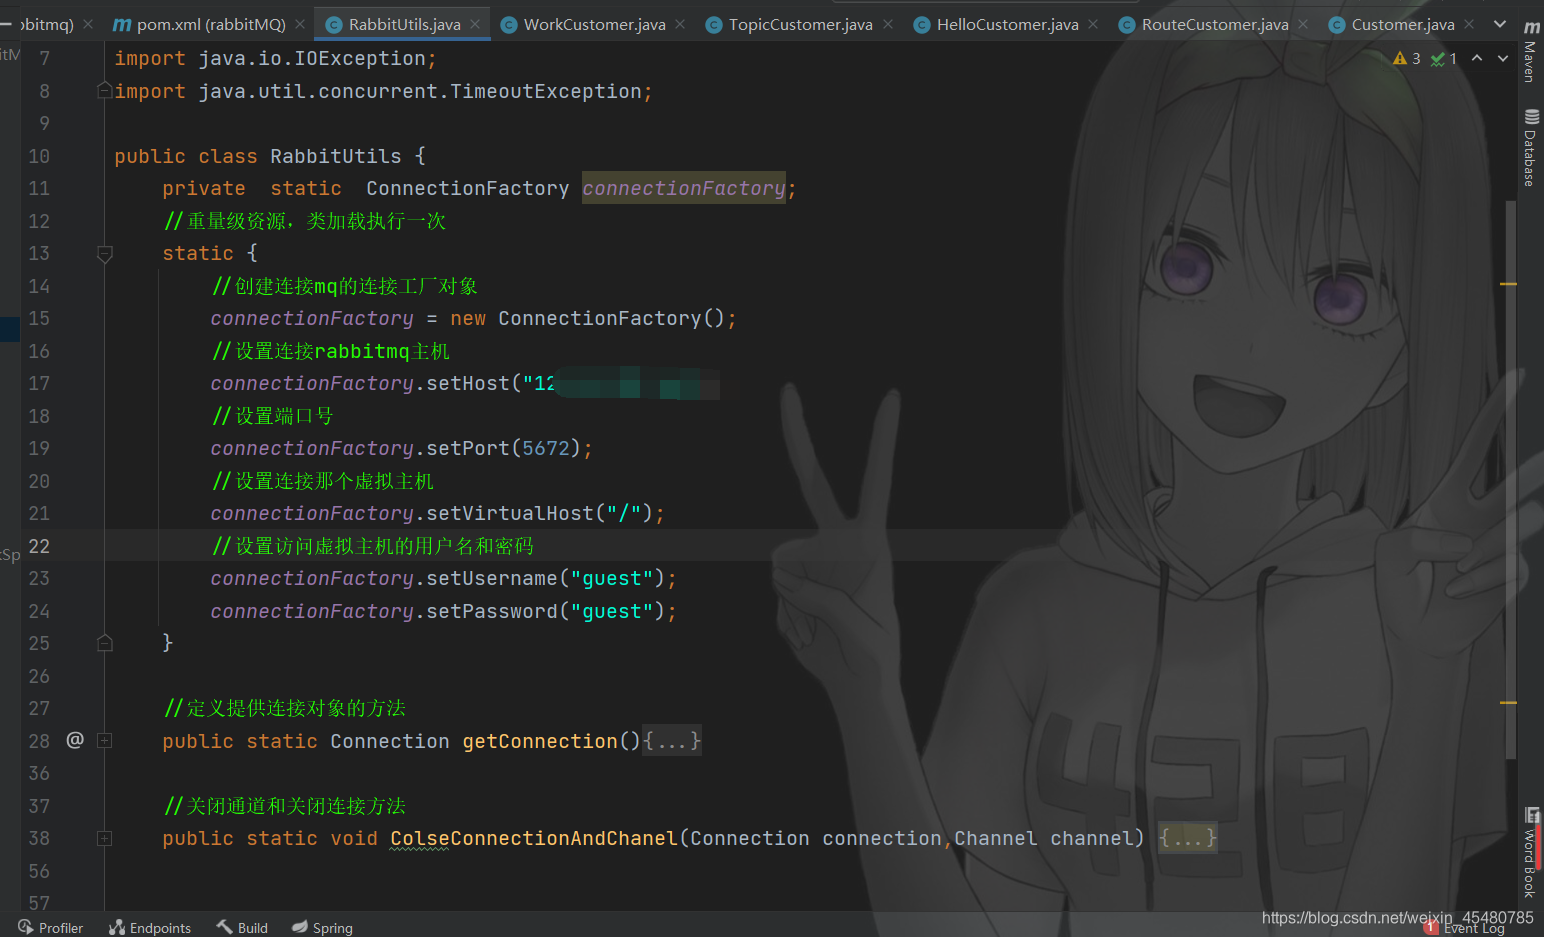Go to previous highlighted error arrow
Image resolution: width=1544 pixels, height=937 pixels.
pyautogui.click(x=1477, y=58)
